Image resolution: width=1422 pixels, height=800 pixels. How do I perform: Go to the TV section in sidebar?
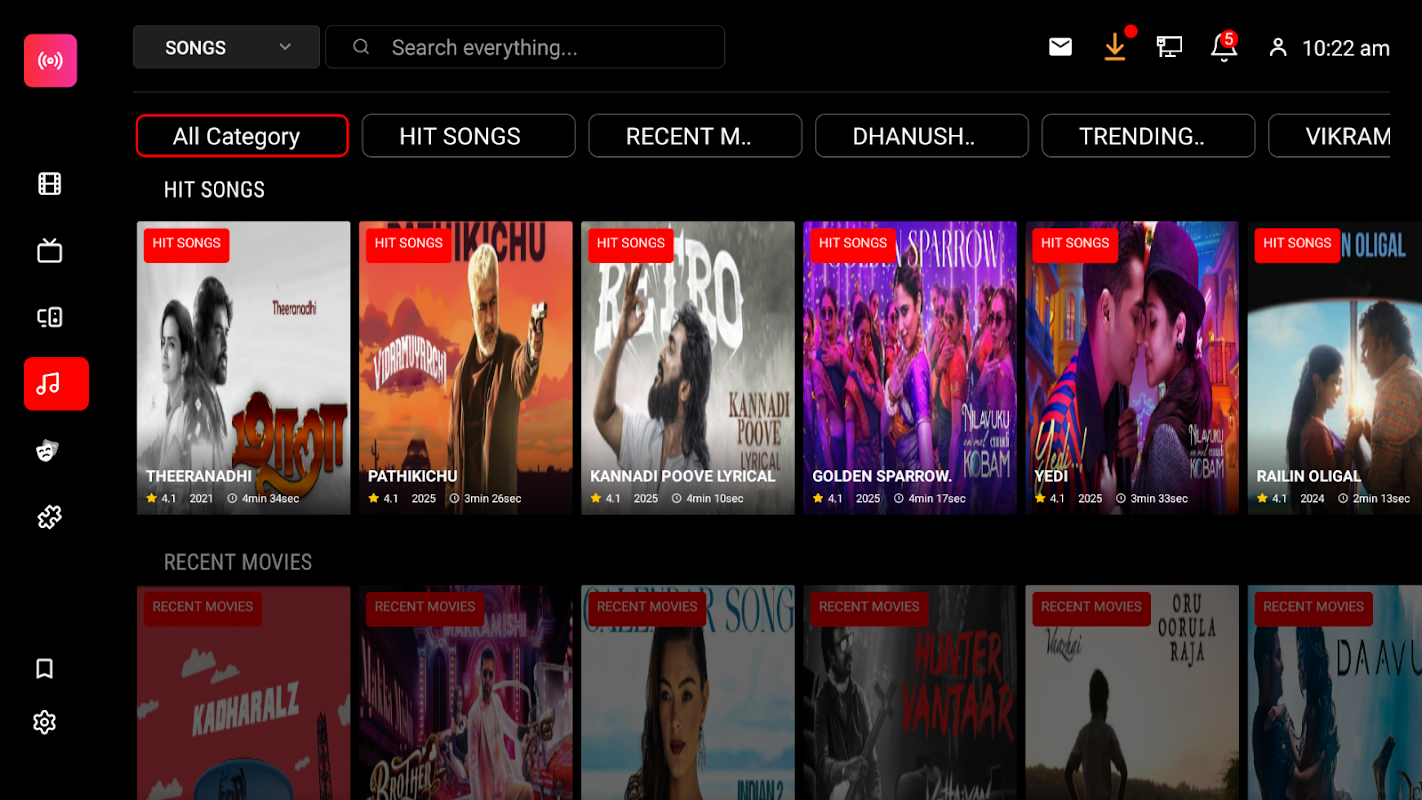pos(50,251)
